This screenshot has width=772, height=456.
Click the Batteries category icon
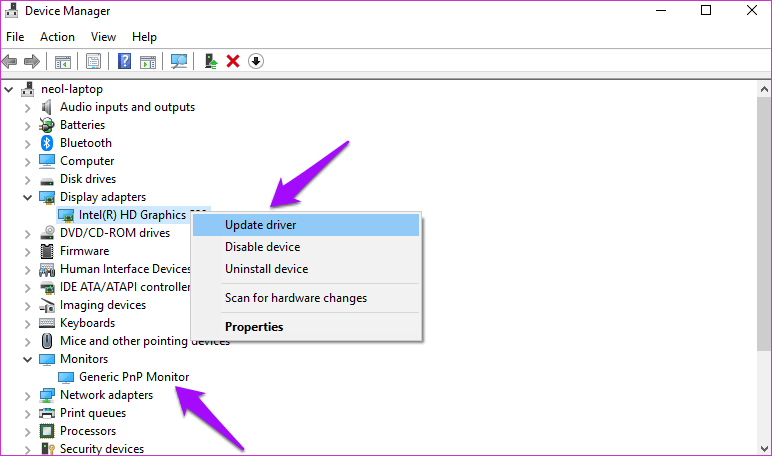[x=47, y=125]
